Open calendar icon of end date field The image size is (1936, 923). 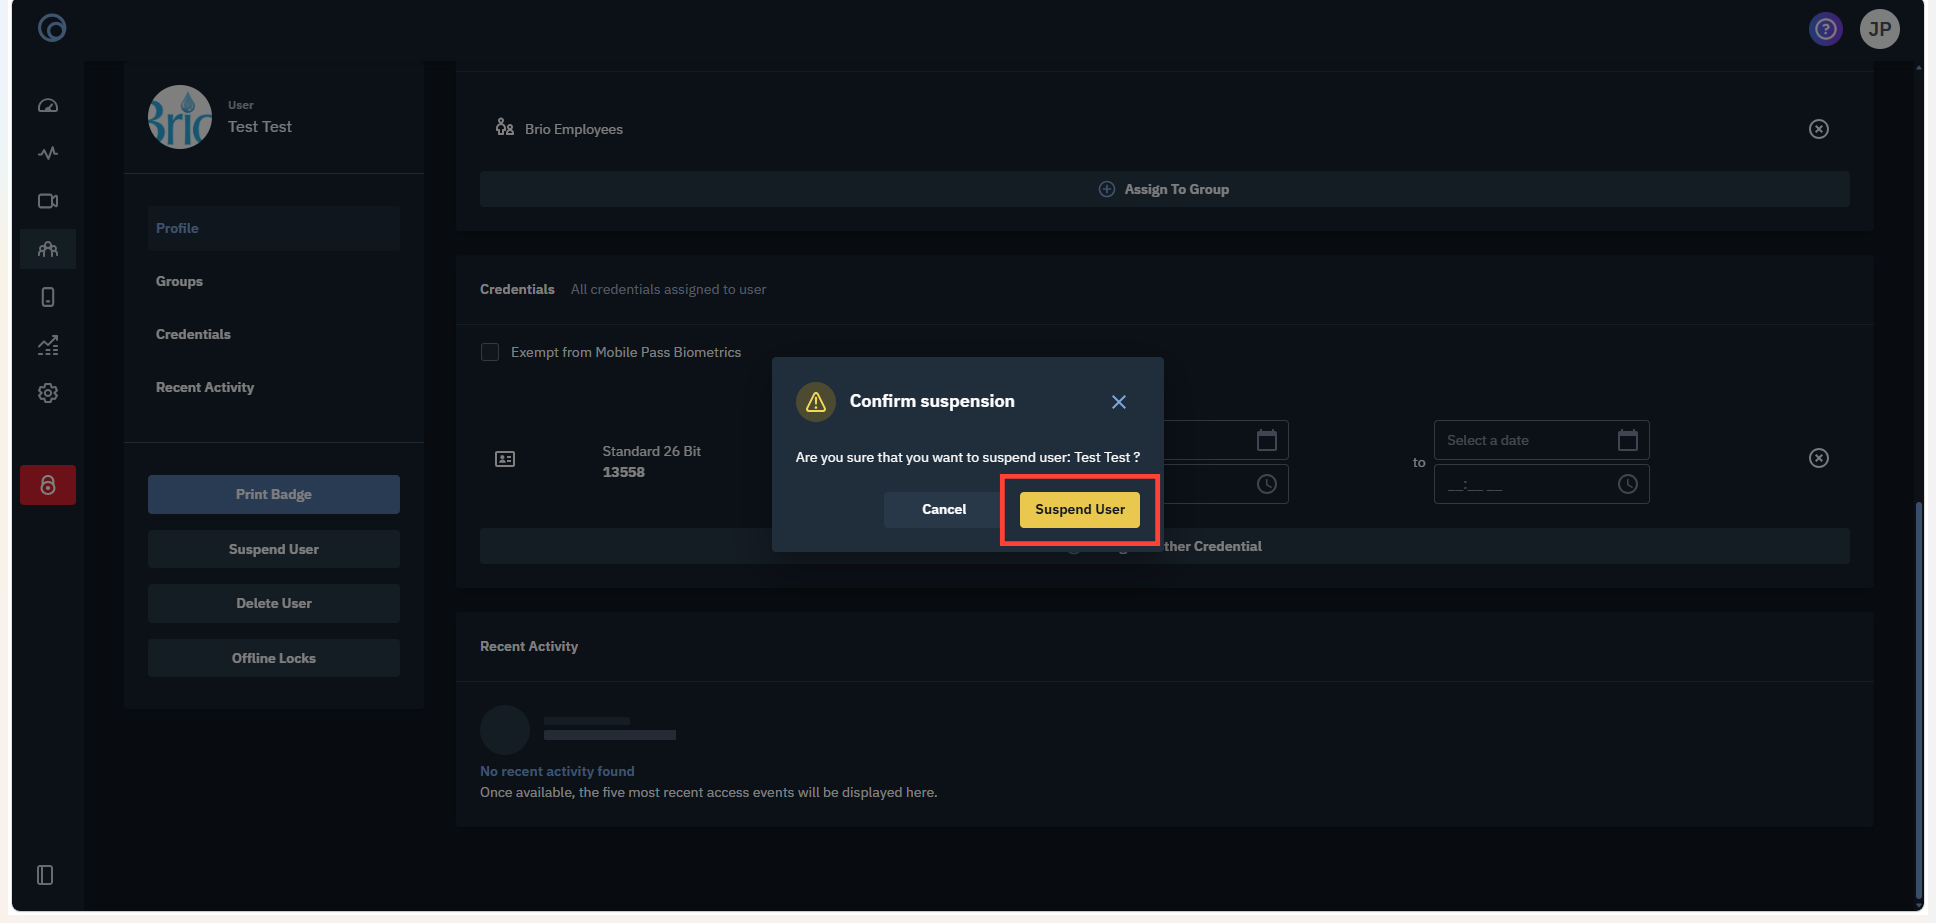(1628, 440)
